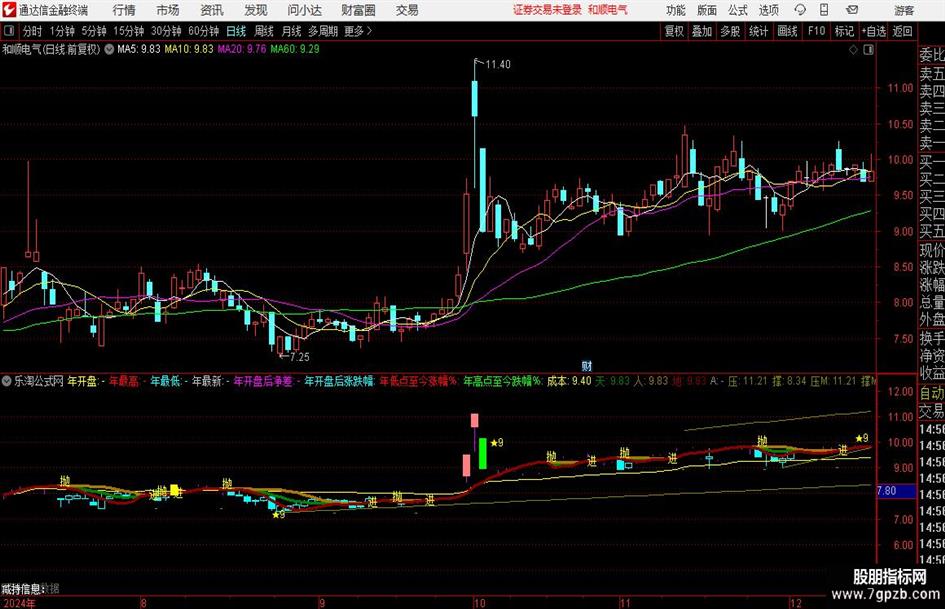Open the 问小达 menu
This screenshot has width=945, height=609.
[304, 10]
